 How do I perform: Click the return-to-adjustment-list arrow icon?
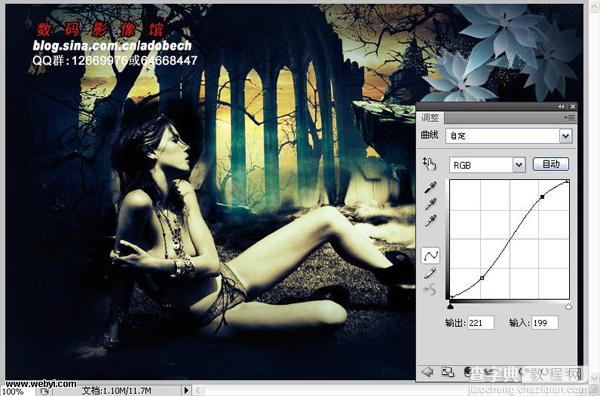tap(427, 372)
